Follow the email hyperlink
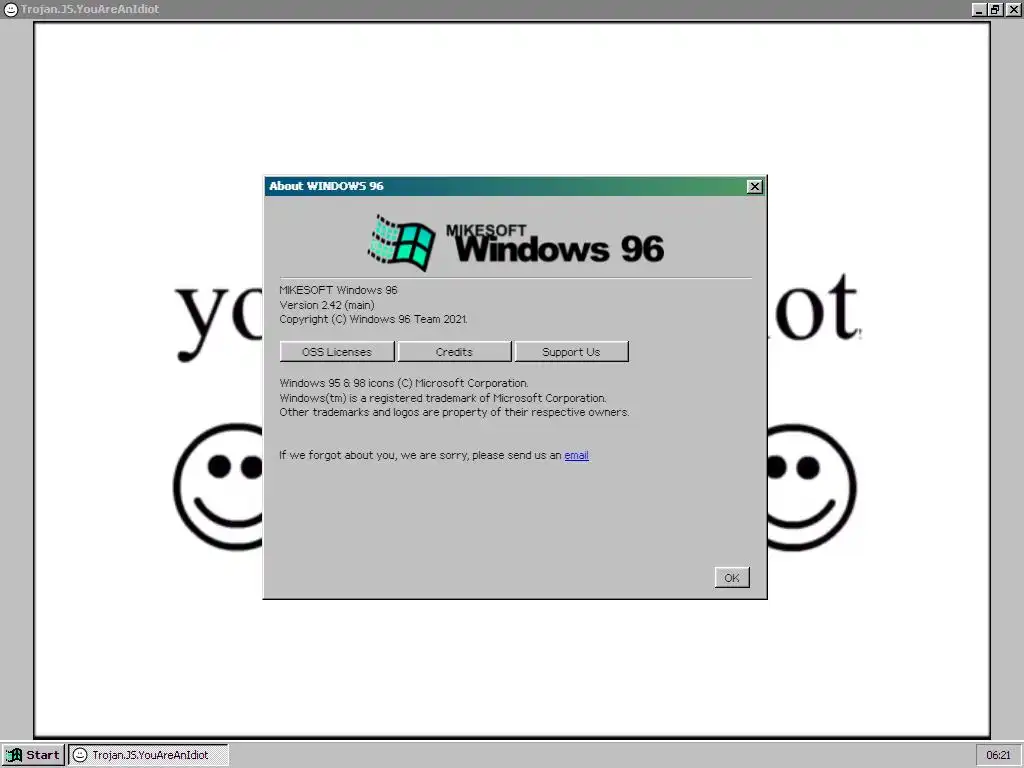The height and width of the screenshot is (768, 1024). [x=576, y=455]
